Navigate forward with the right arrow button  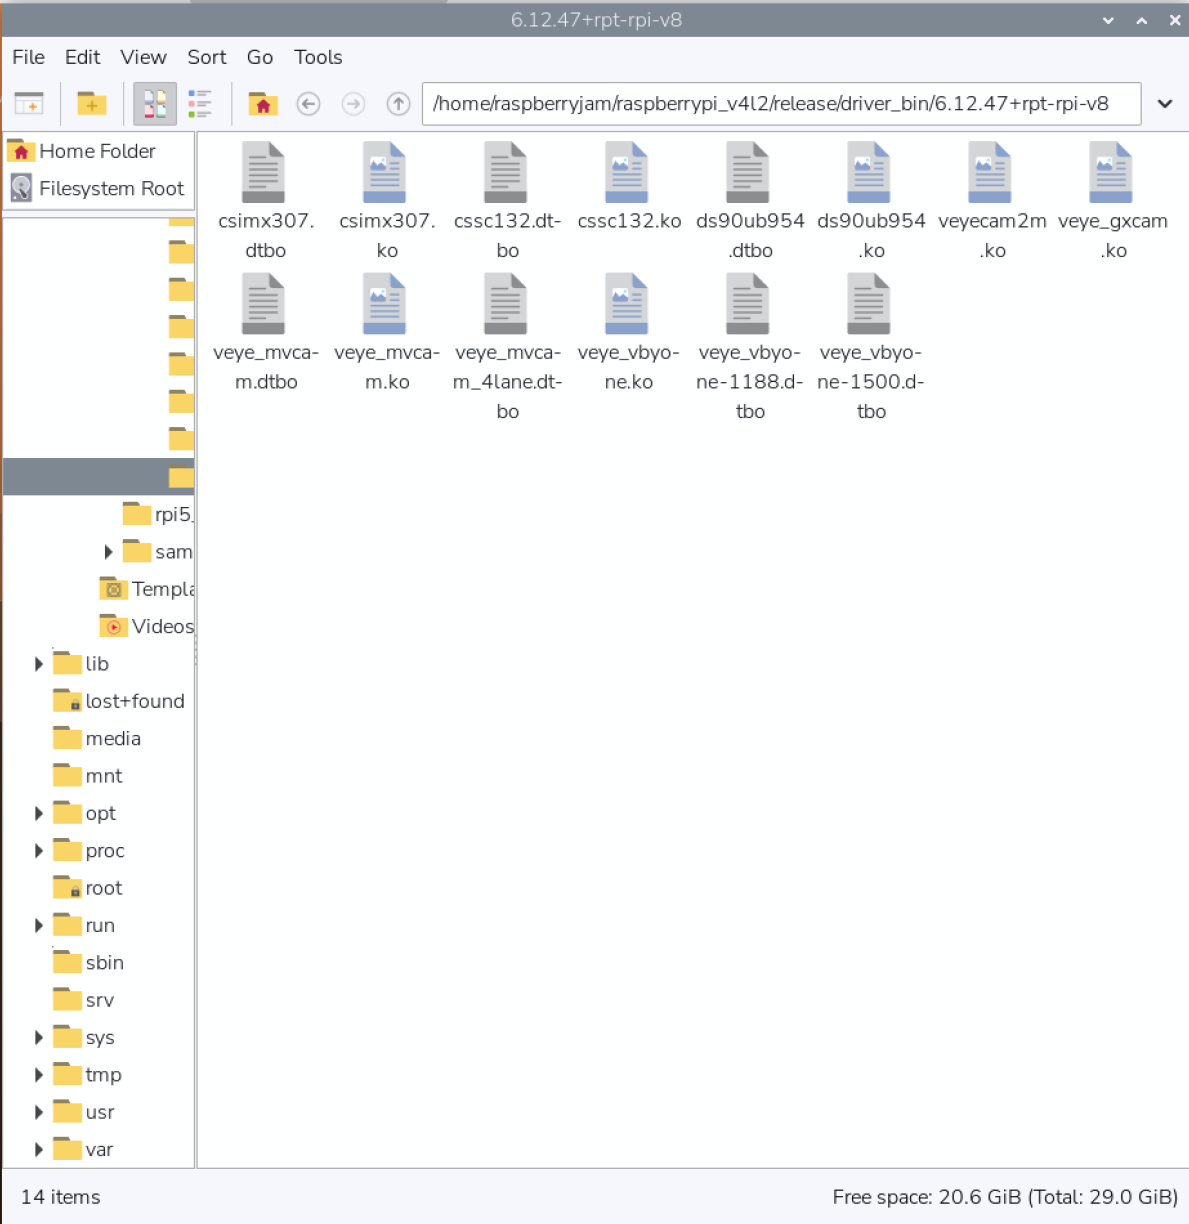353,104
